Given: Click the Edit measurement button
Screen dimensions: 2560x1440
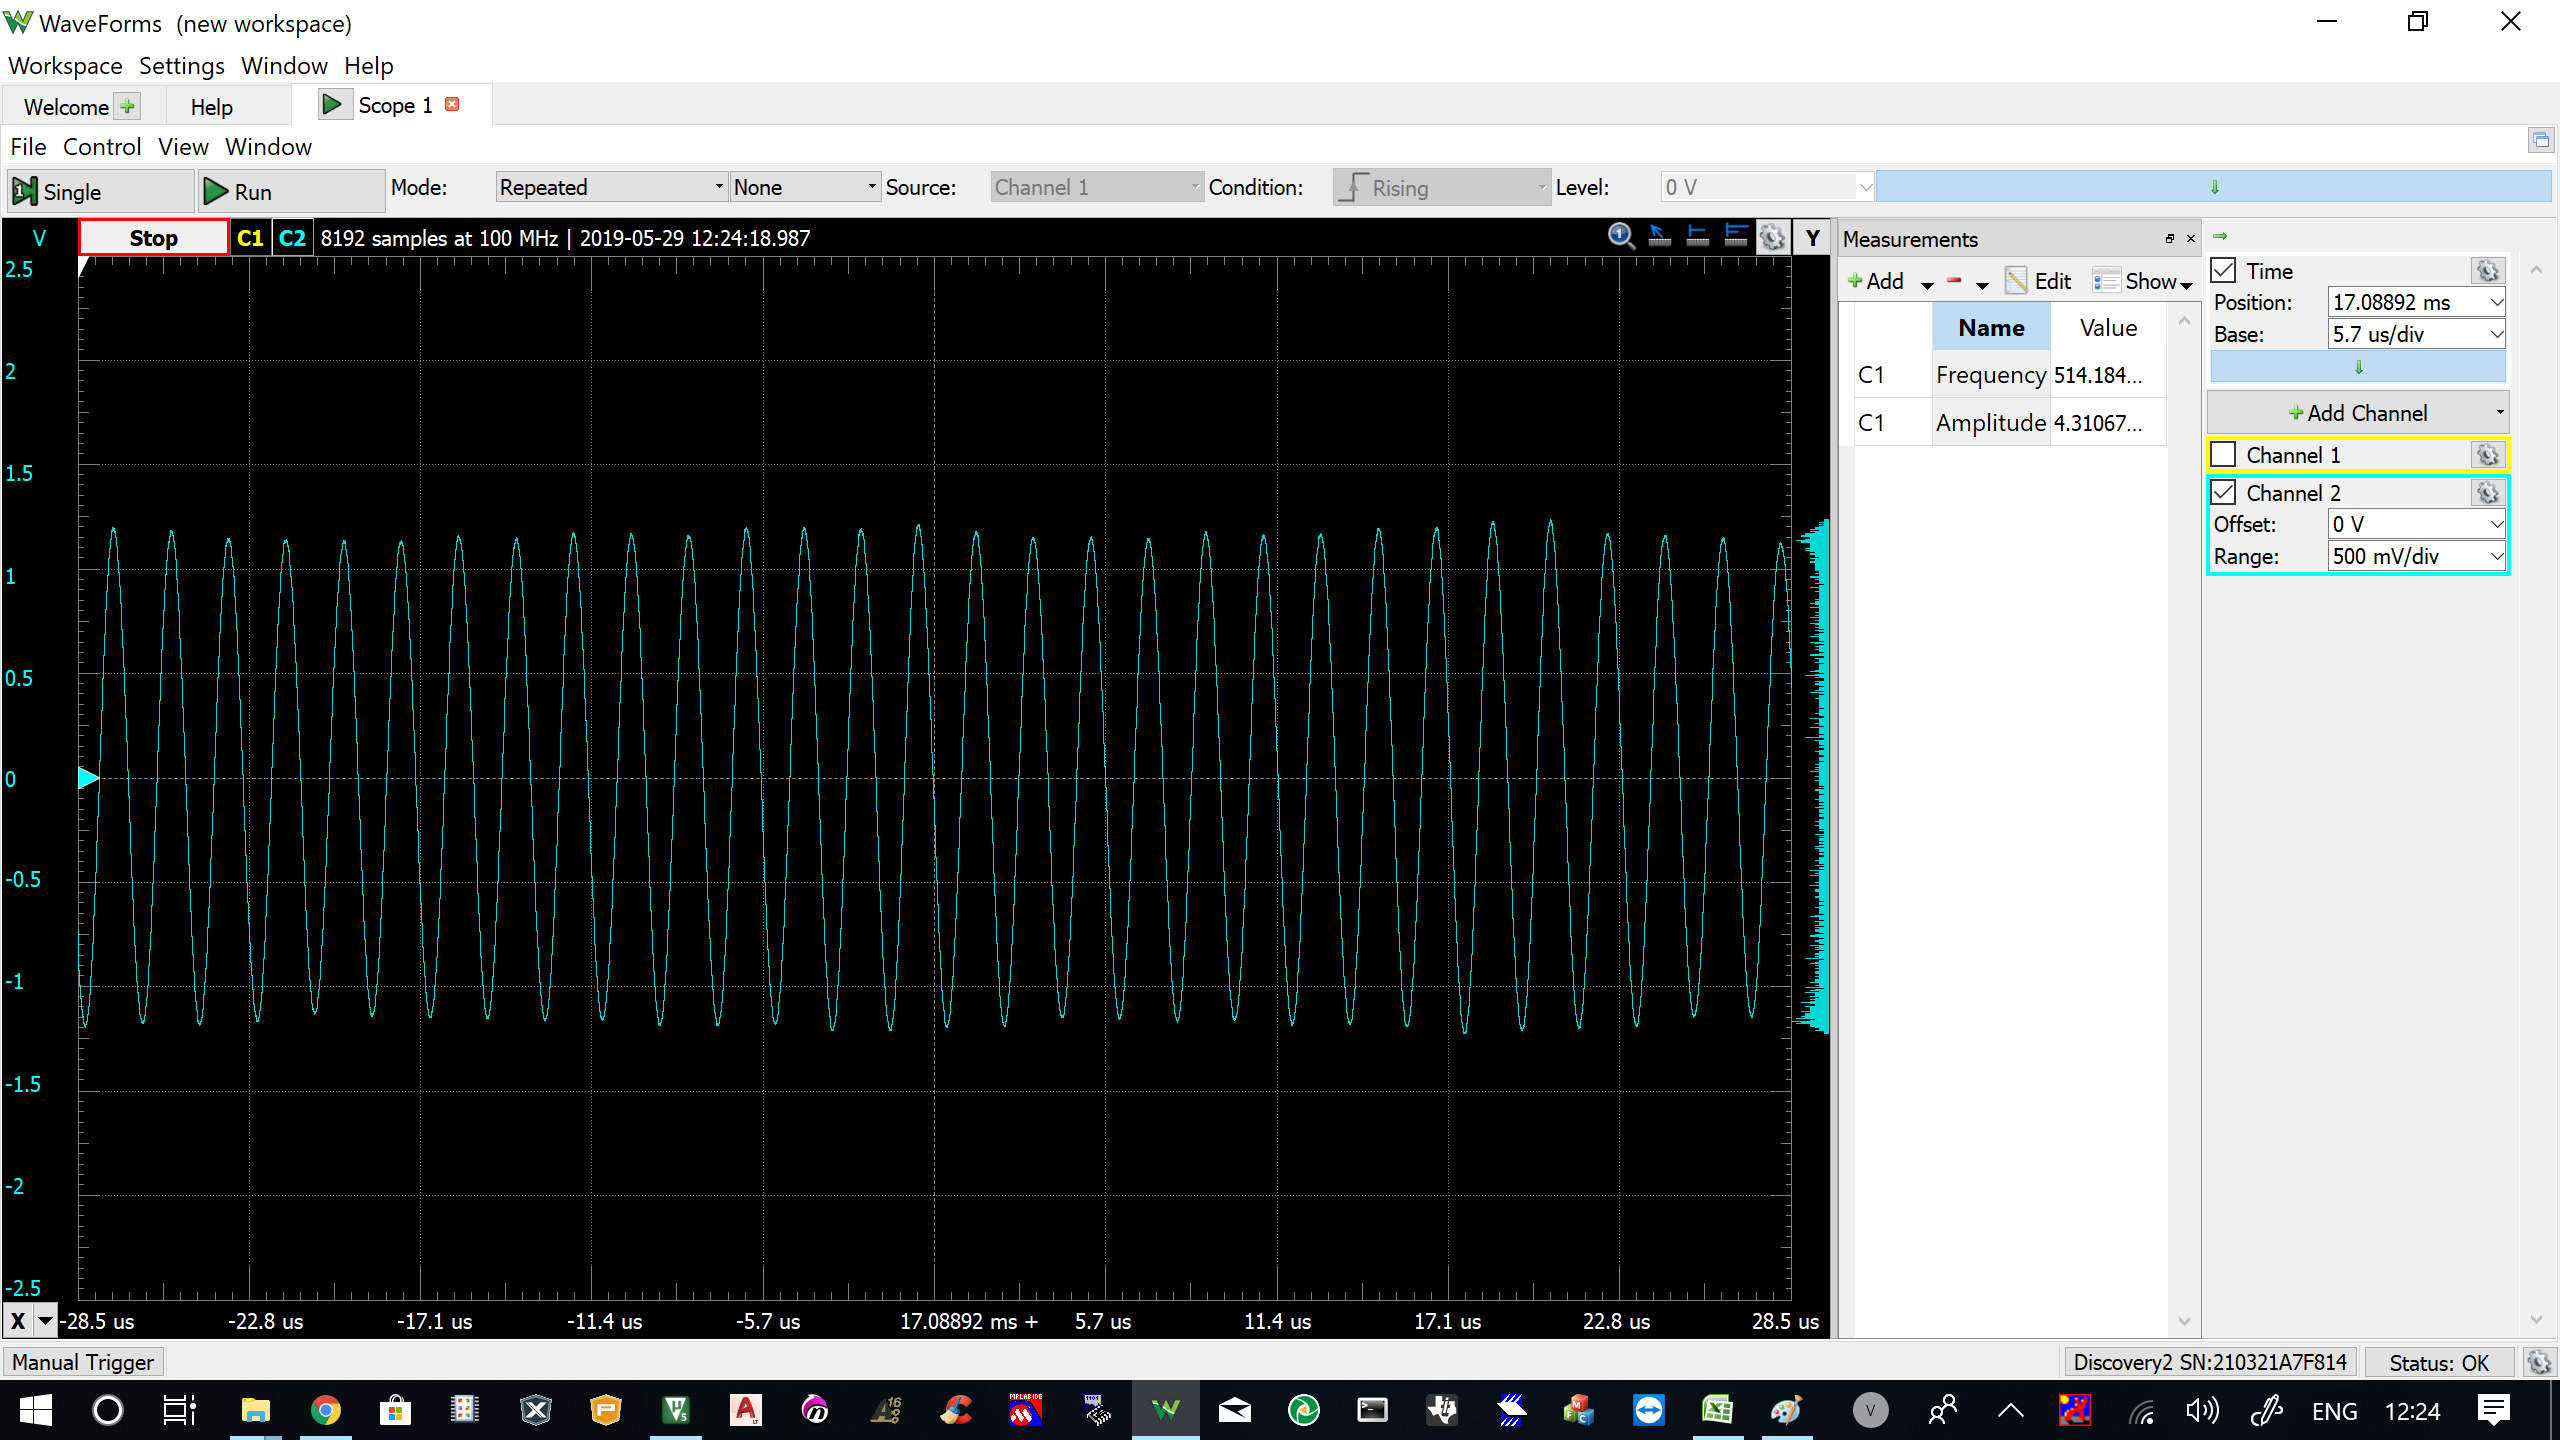Looking at the screenshot, I should tap(2038, 282).
